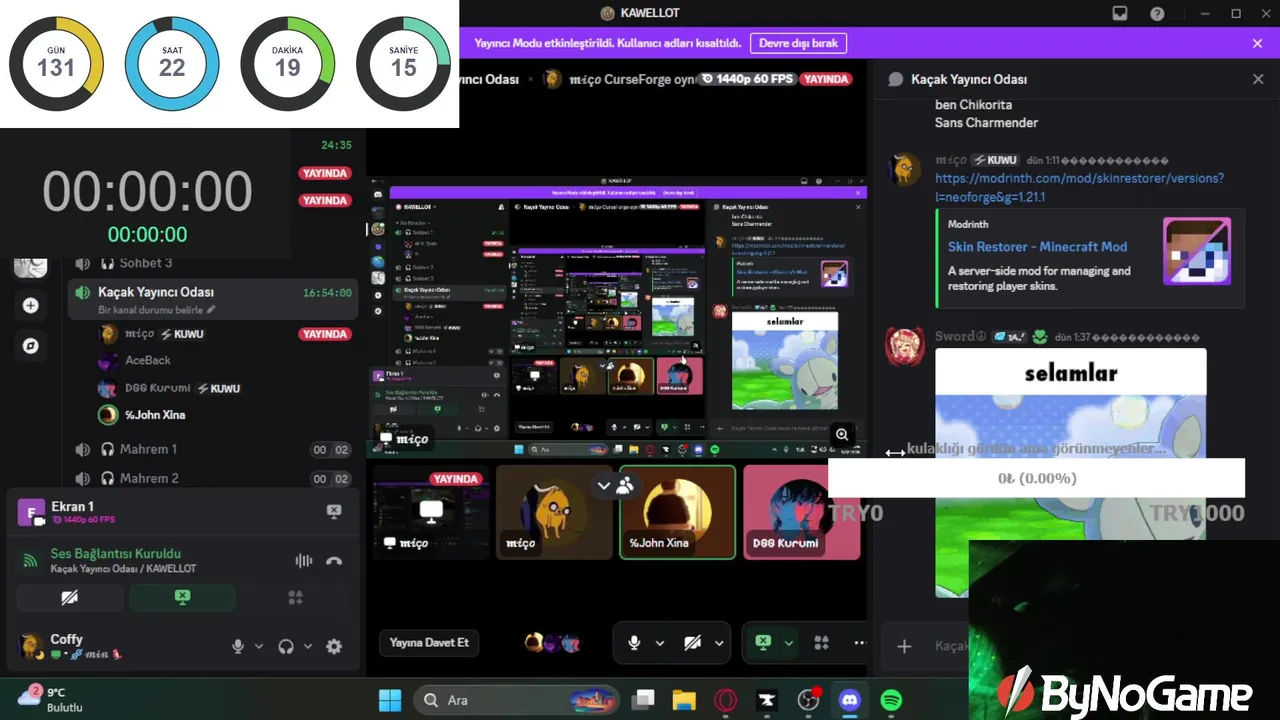Open voice connection signal details icon
Screen dimensions: 1280x720
click(x=30, y=561)
